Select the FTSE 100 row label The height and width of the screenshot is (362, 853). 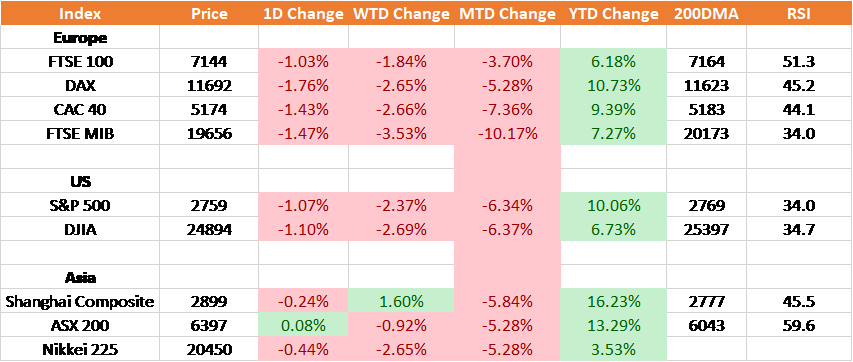click(x=80, y=62)
